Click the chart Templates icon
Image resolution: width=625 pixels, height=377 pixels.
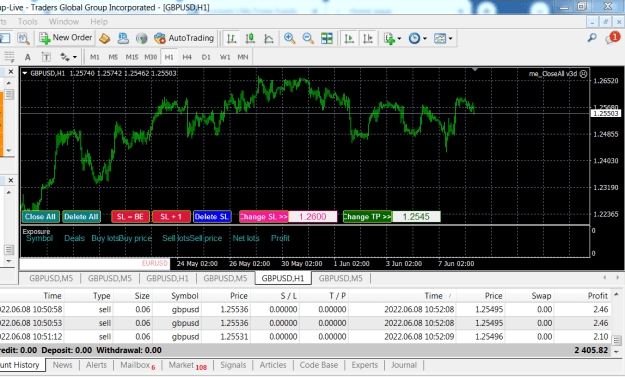440,38
